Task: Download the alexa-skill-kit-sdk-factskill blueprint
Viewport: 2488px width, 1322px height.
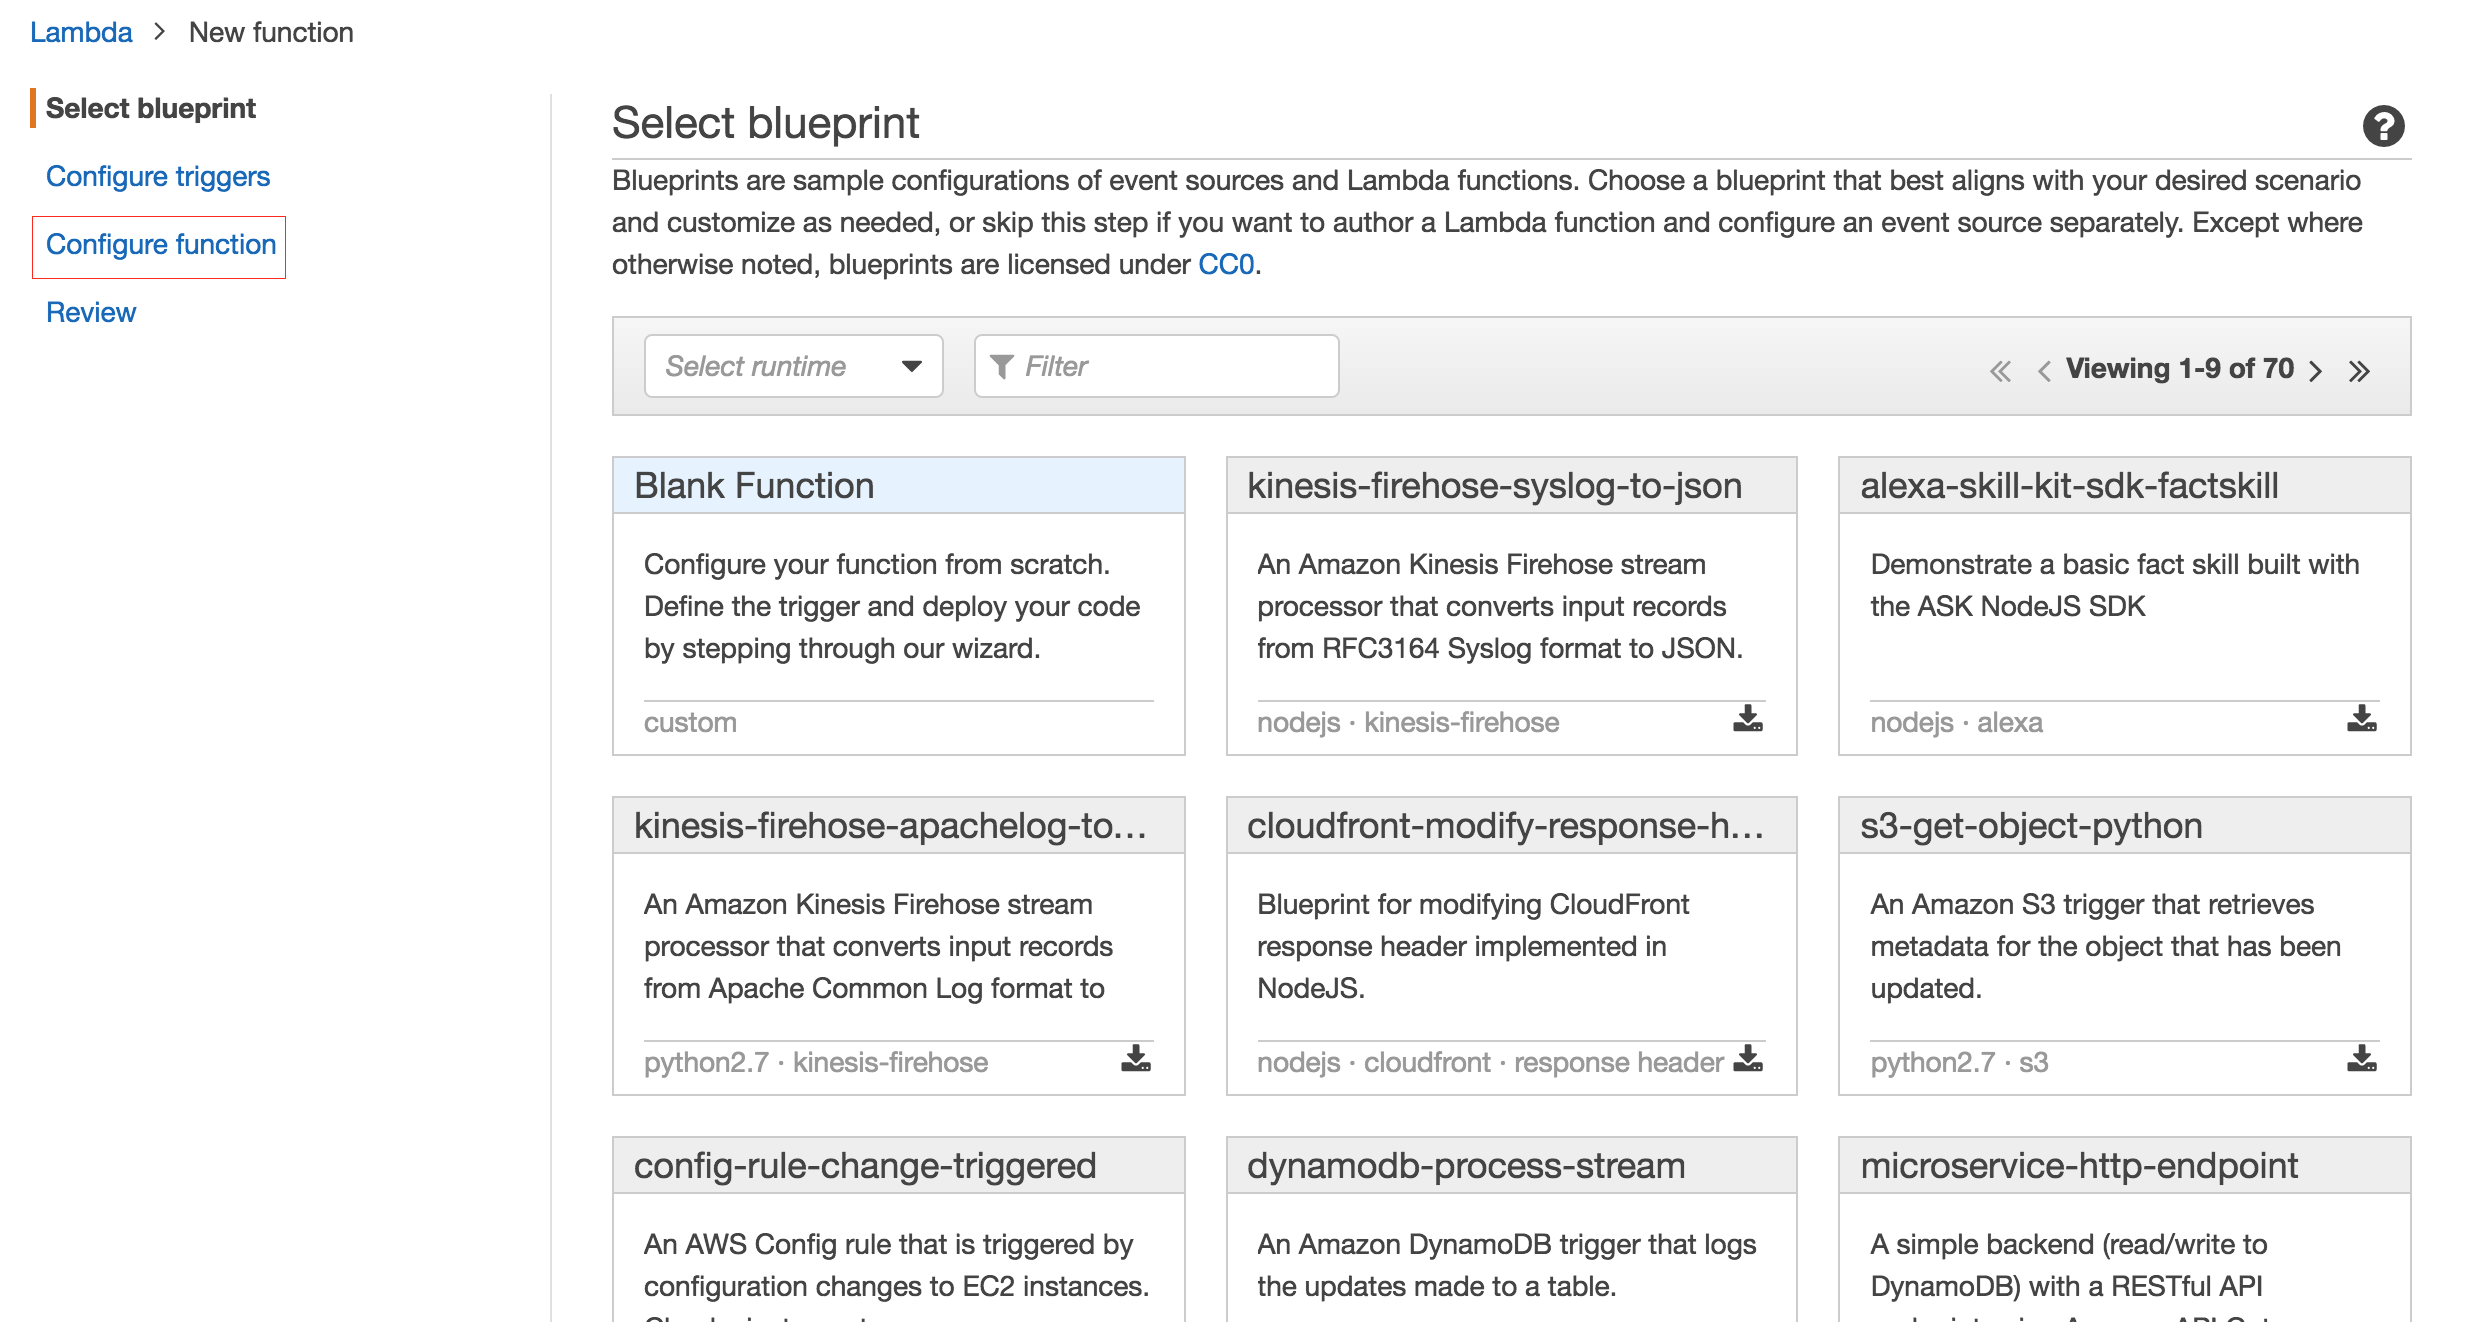Action: point(2362,719)
